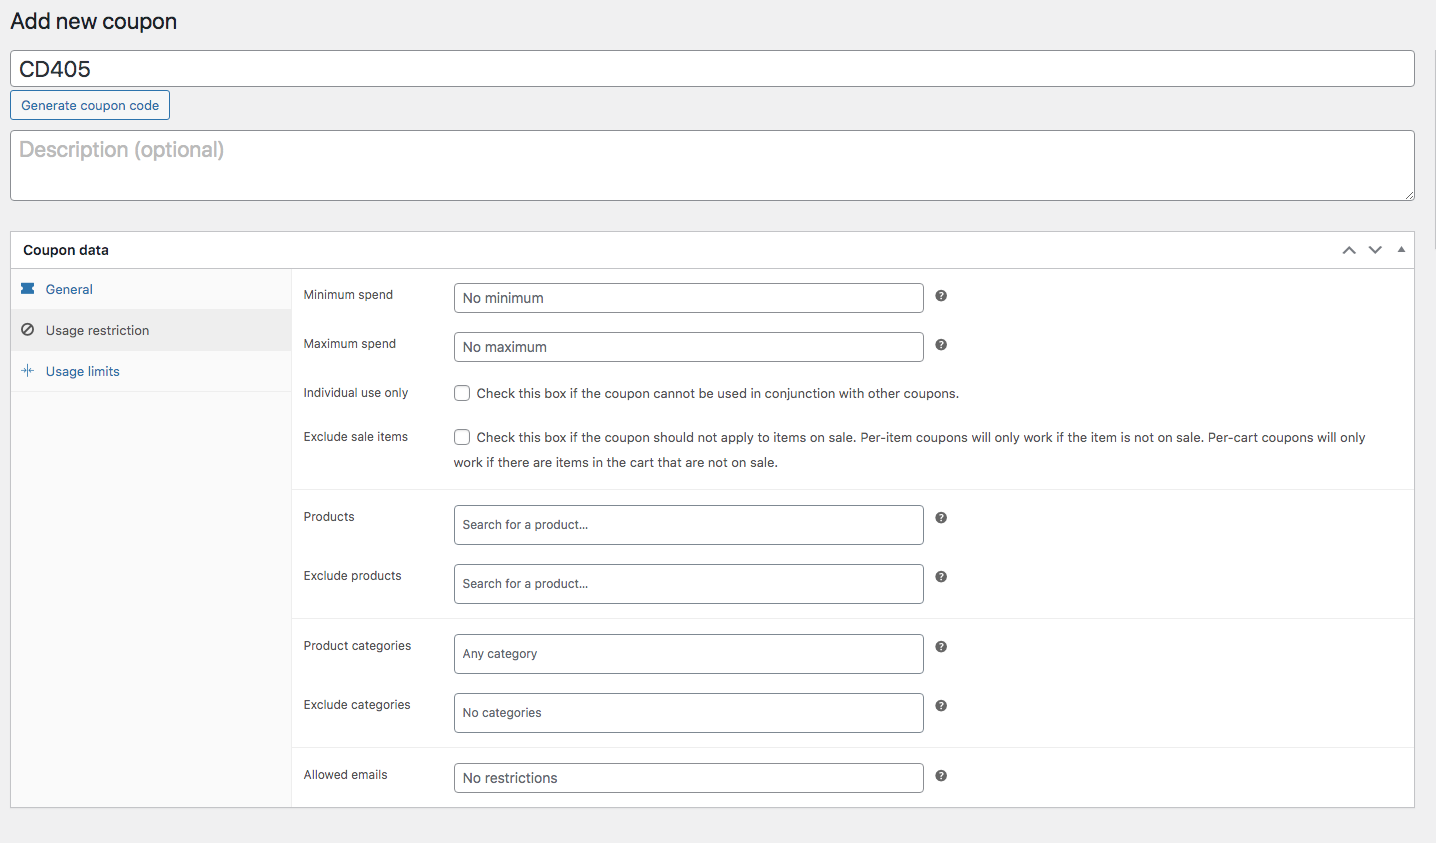Screen dimensions: 1436x843
Task: Click the help icon beside Minimum spend
Action: [941, 296]
